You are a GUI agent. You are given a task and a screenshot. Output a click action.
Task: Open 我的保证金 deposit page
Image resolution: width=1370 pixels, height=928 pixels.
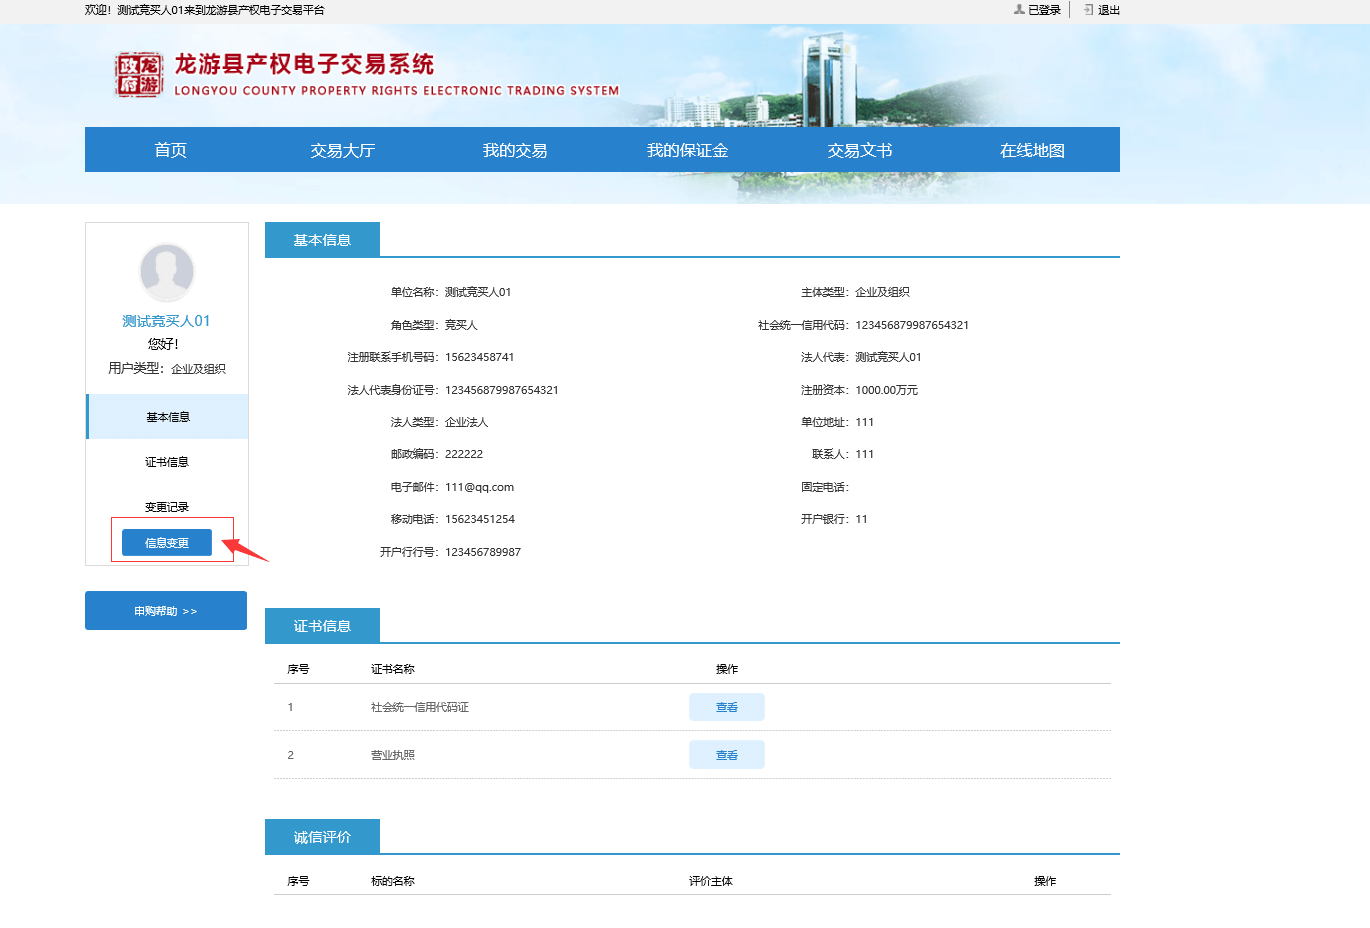(687, 150)
